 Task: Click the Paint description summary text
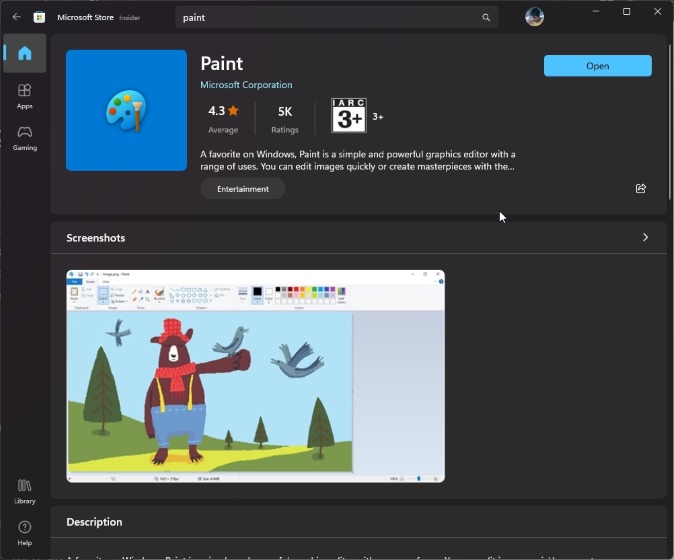click(358, 160)
